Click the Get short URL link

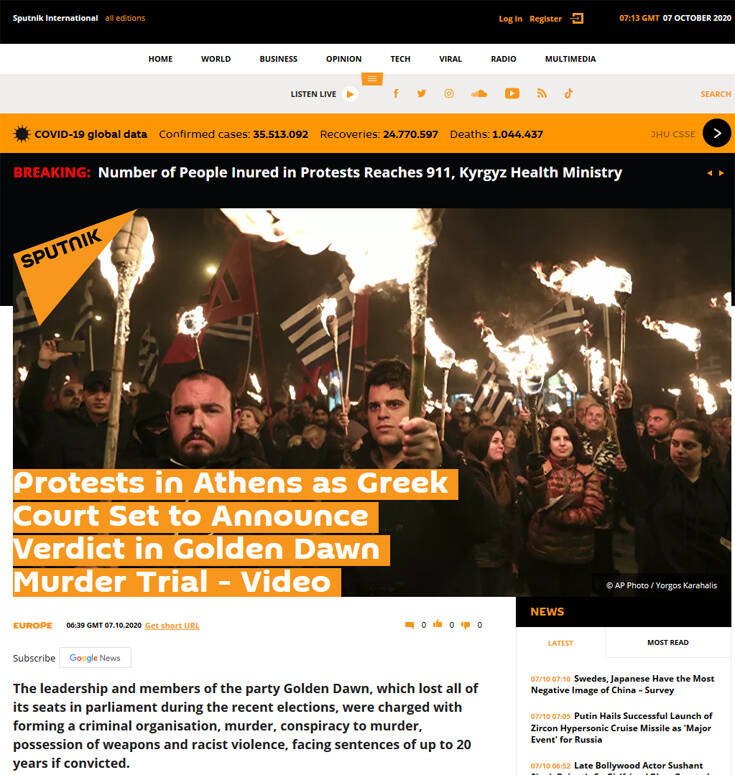pos(172,626)
